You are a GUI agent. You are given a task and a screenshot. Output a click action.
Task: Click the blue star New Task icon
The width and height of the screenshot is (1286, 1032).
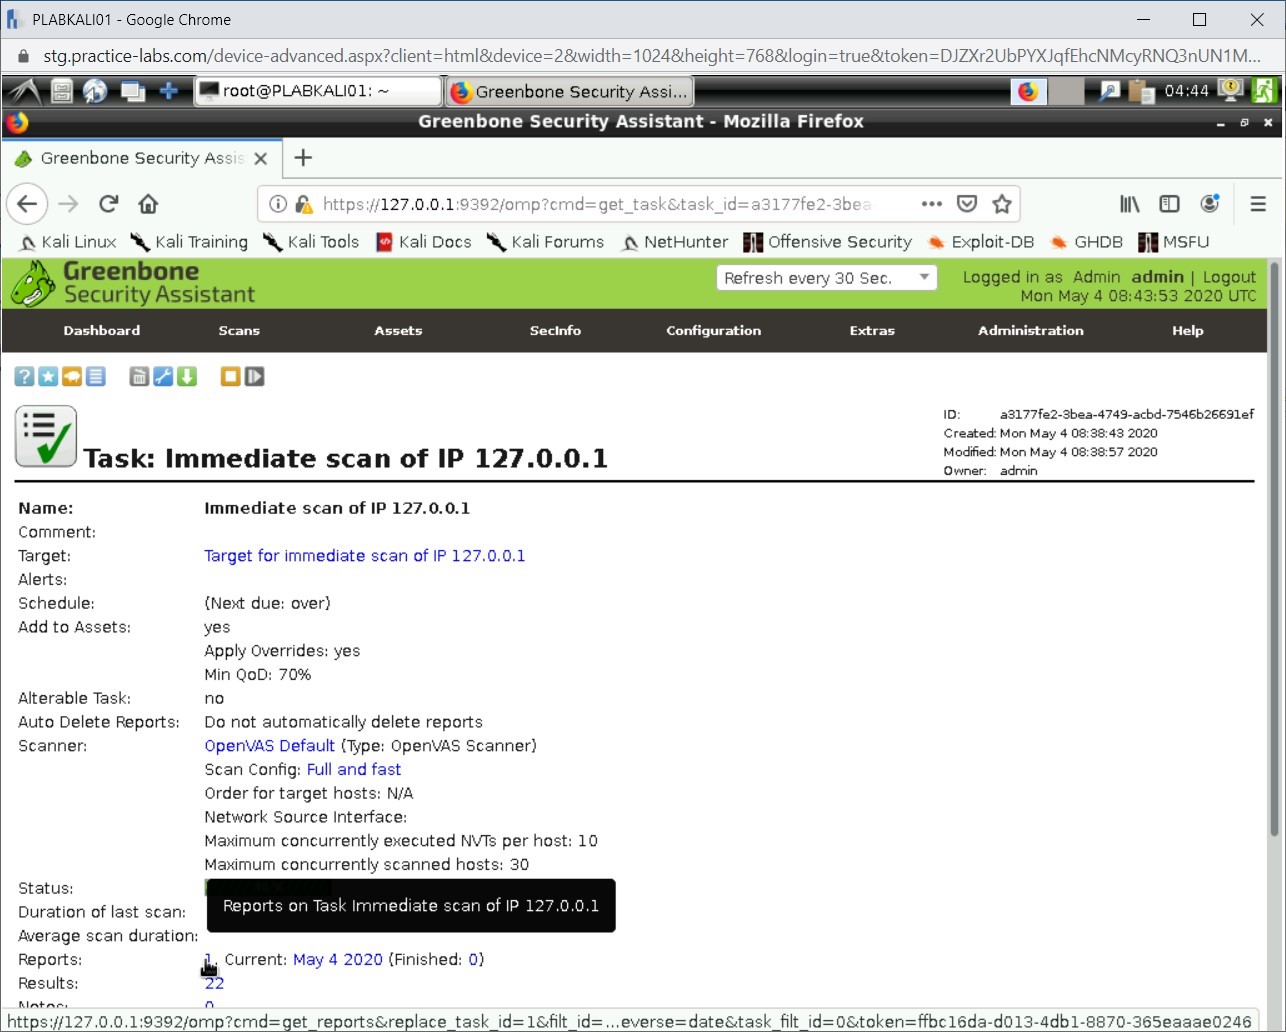click(48, 377)
